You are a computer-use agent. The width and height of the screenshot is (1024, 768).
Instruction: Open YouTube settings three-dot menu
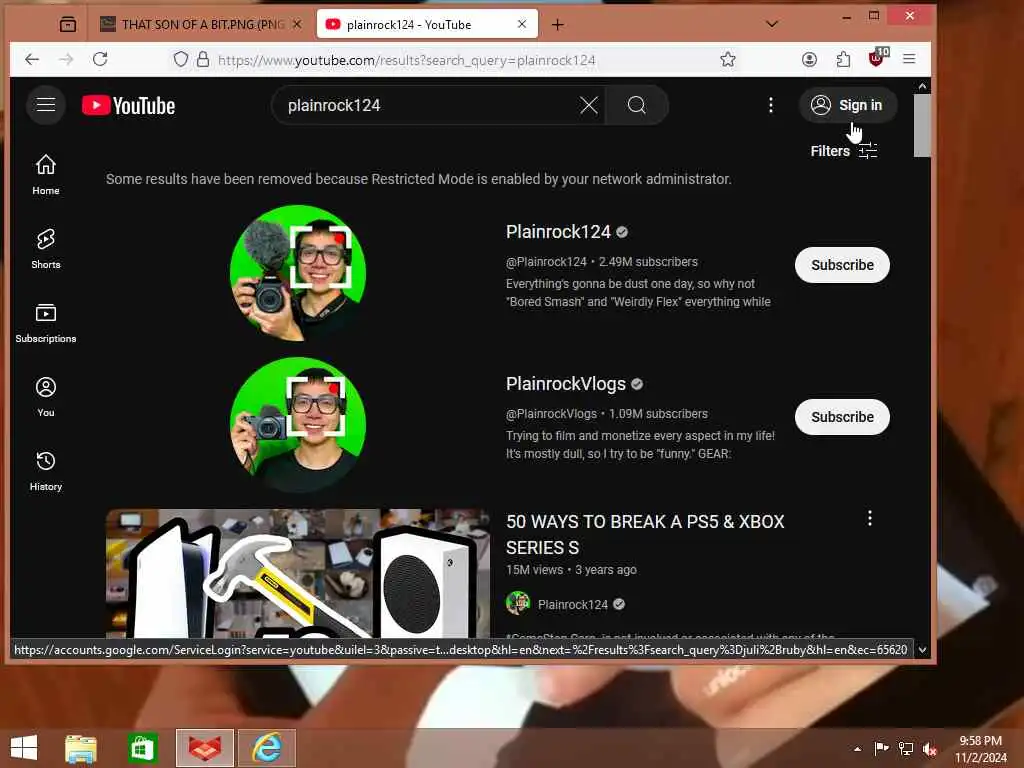coord(771,105)
